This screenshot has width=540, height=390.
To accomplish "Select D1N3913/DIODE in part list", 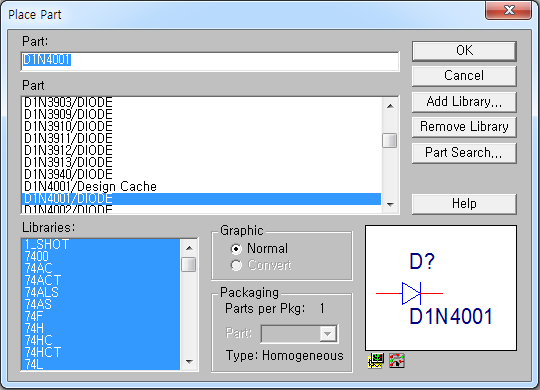I will (x=202, y=162).
